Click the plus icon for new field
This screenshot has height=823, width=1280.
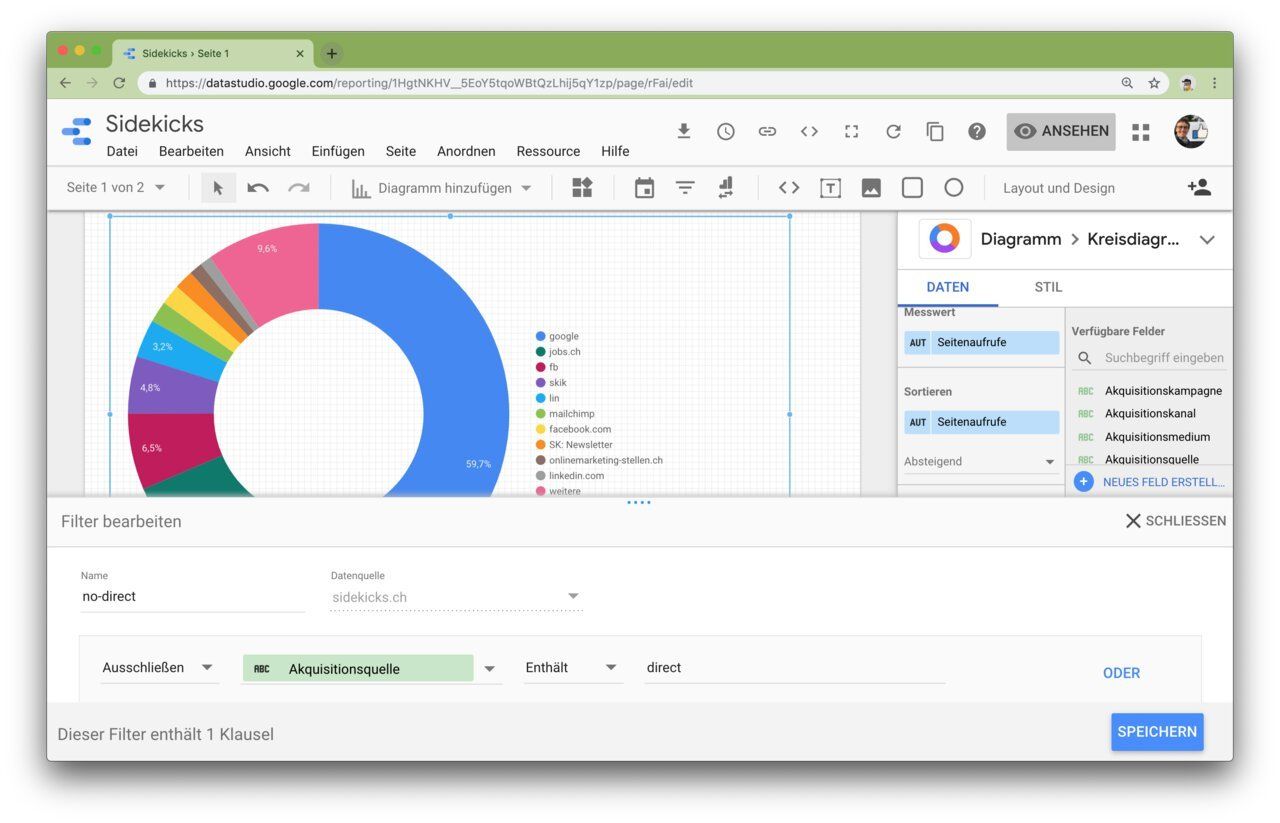coord(1083,482)
